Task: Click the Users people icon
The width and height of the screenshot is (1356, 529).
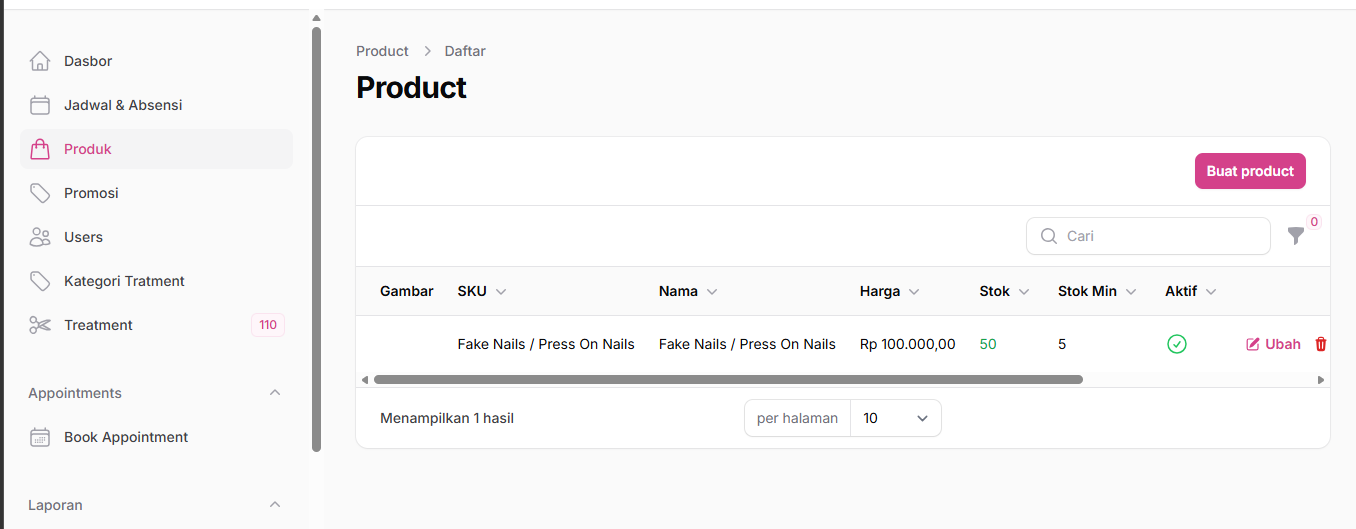Action: coord(40,237)
